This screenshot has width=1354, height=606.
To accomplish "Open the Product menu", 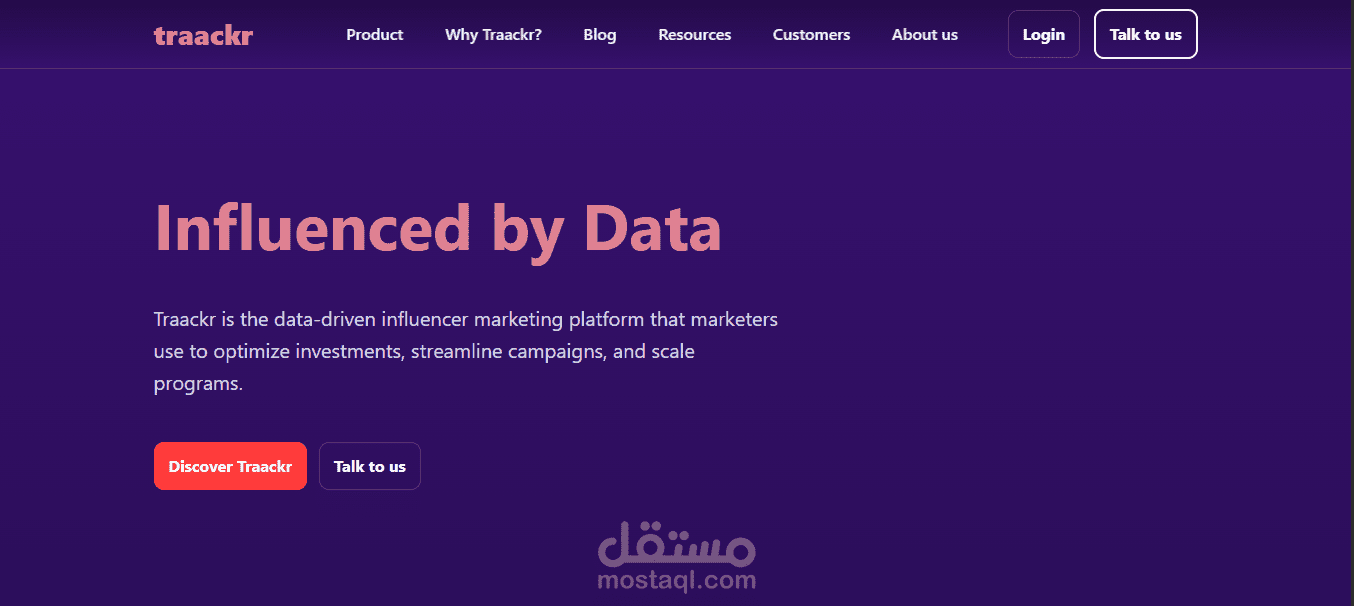I will click(x=374, y=35).
